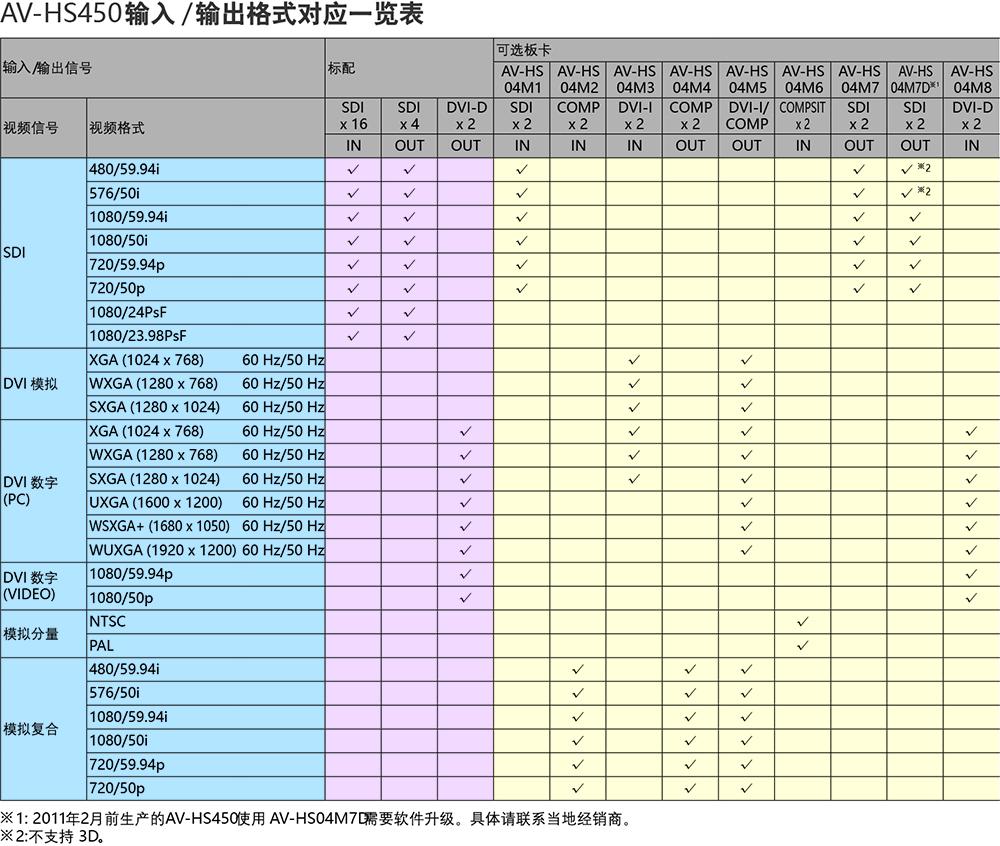The height and width of the screenshot is (846, 1000).
Task: Click 'WSXGA+ (1680 x 1050)' format row
Action: 205,526
